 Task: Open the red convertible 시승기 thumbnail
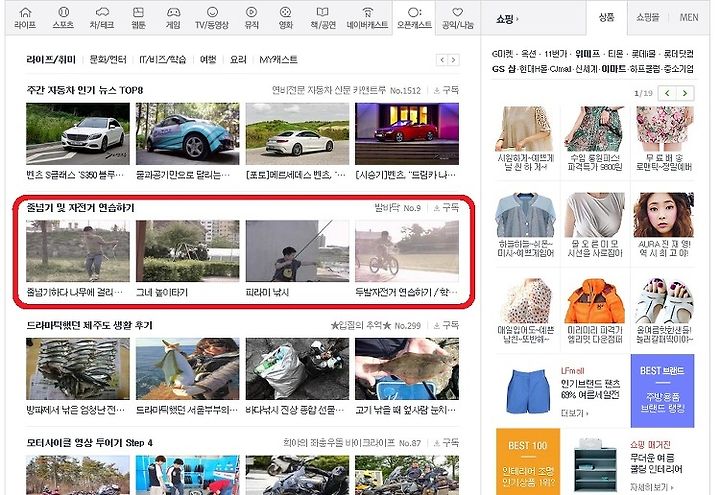click(407, 134)
